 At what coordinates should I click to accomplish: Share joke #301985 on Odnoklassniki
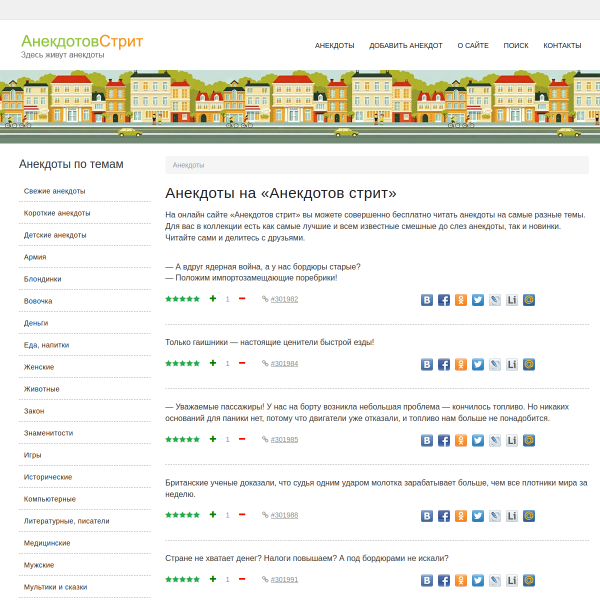pos(461,440)
